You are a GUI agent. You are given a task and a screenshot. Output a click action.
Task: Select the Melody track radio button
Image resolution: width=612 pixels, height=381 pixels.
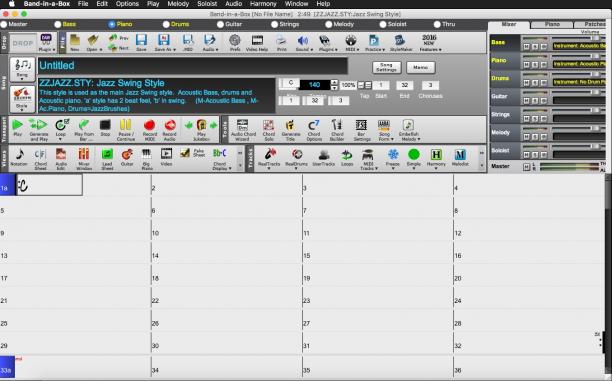(329, 24)
